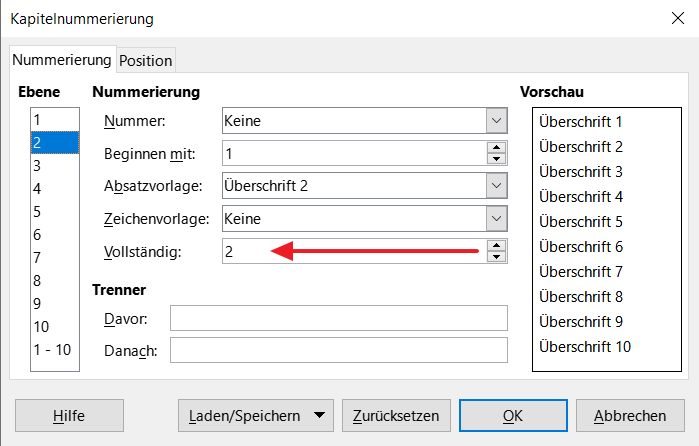
Task: Select level 1 in Ebene list
Action: [x=55, y=120]
